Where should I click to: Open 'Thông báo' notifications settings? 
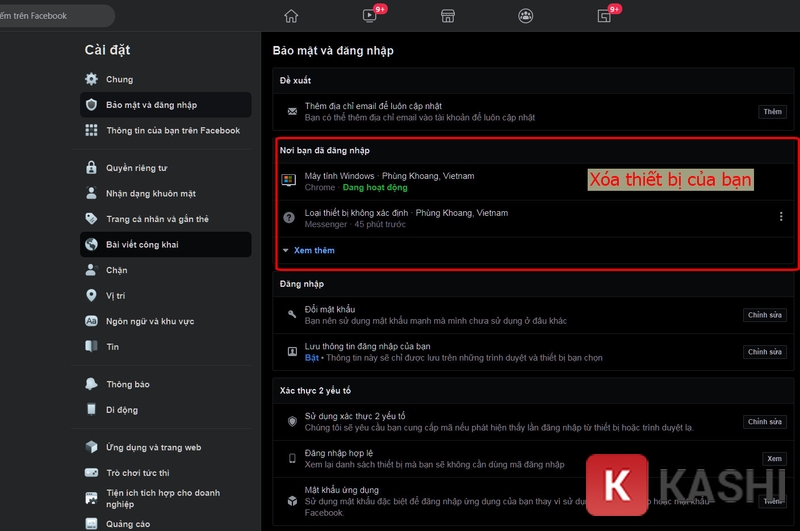click(x=128, y=384)
